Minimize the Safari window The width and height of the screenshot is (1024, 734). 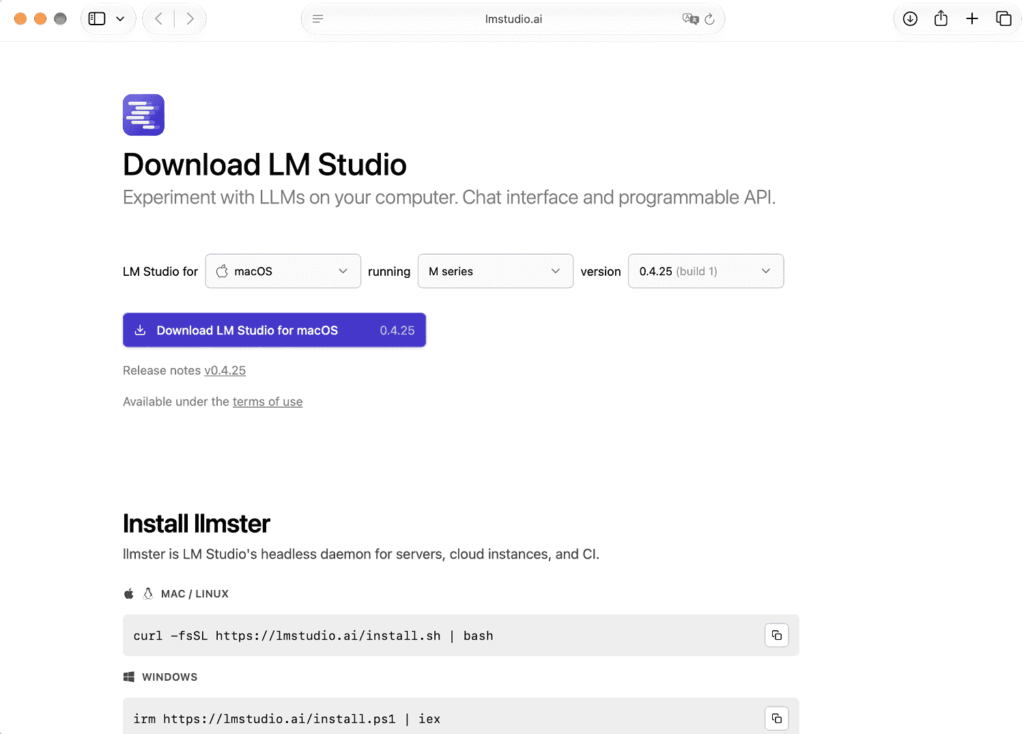click(40, 18)
